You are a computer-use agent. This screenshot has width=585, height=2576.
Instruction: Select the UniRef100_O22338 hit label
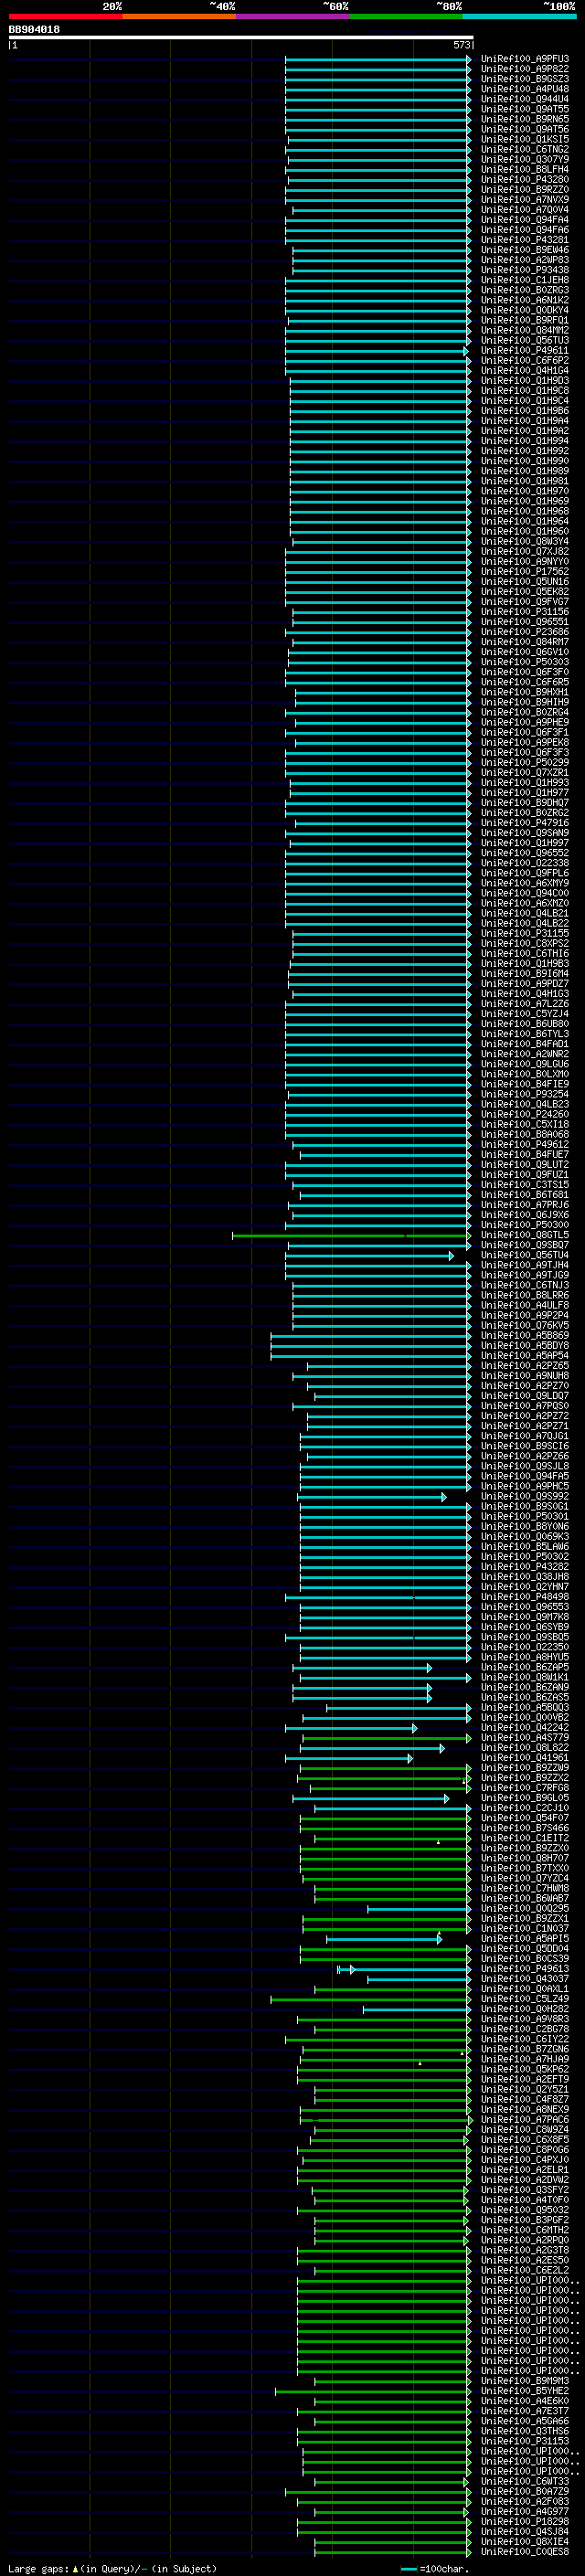525,863
